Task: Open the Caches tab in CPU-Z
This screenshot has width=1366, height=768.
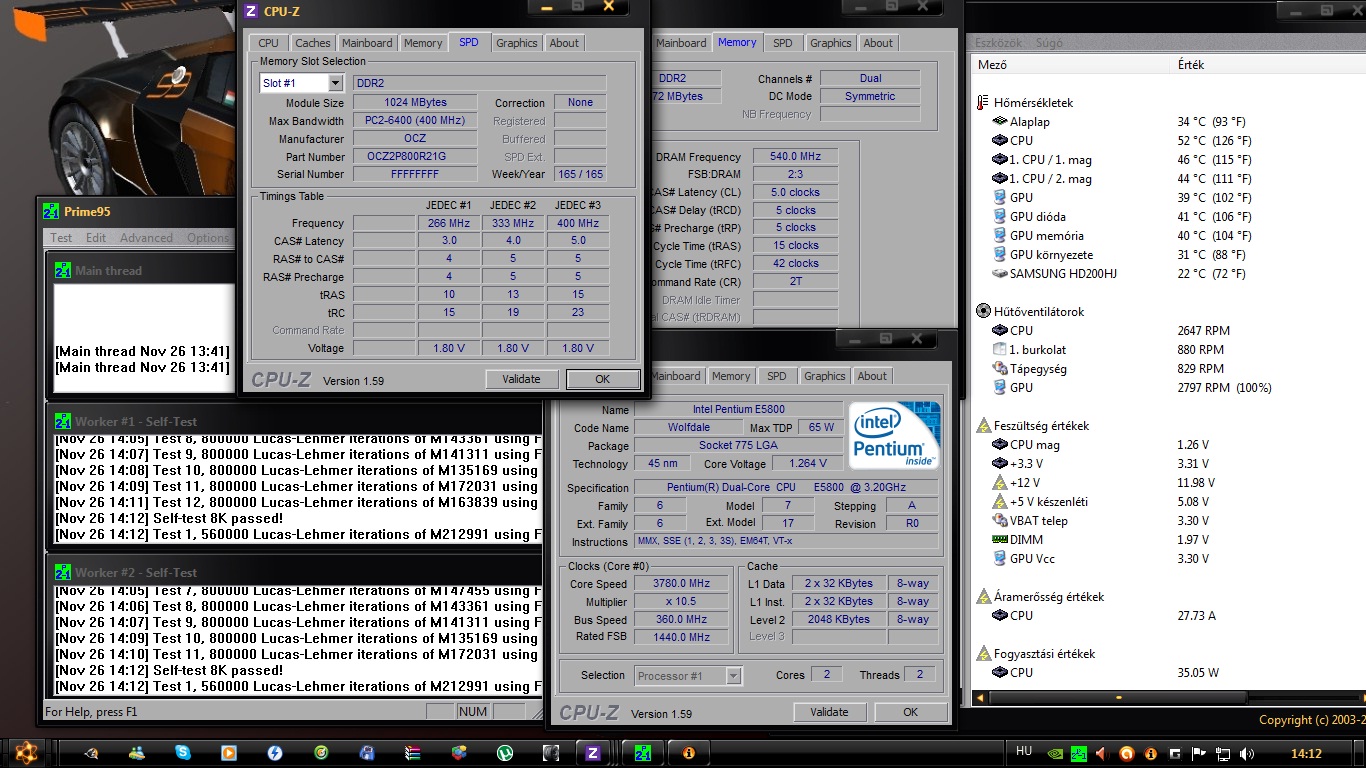Action: 312,43
